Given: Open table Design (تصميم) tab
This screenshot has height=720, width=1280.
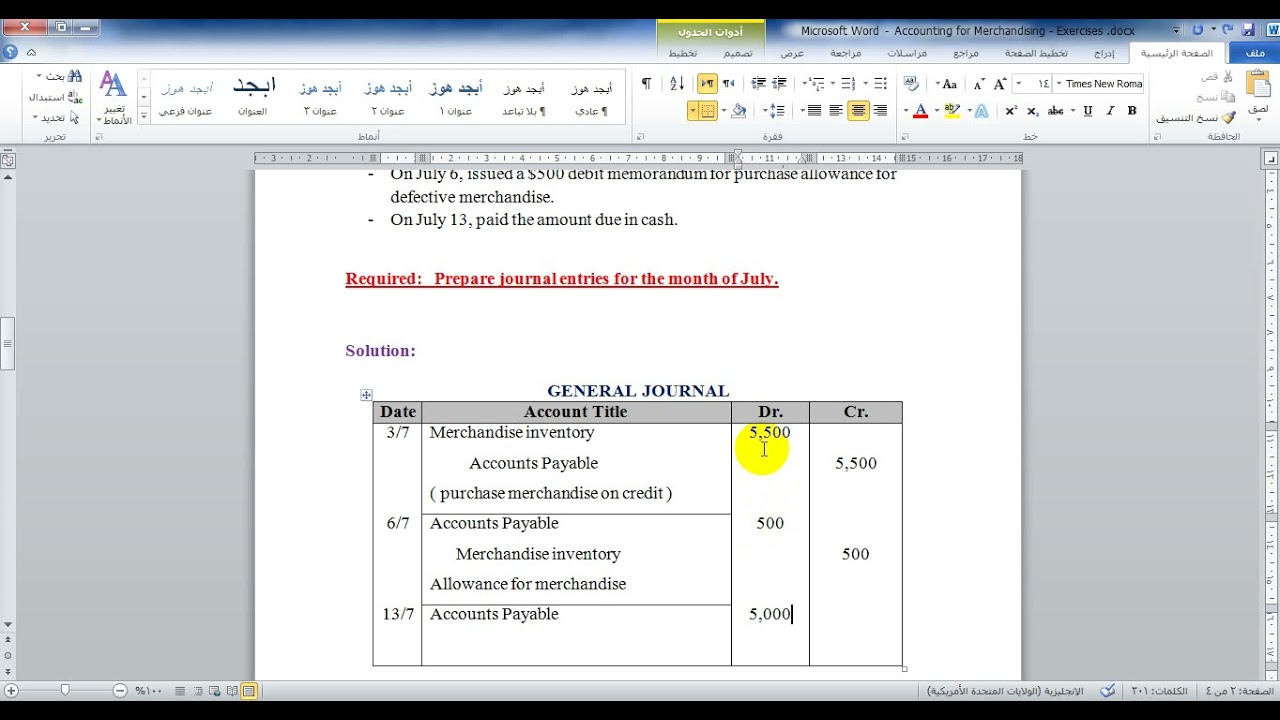Looking at the screenshot, I should point(738,53).
